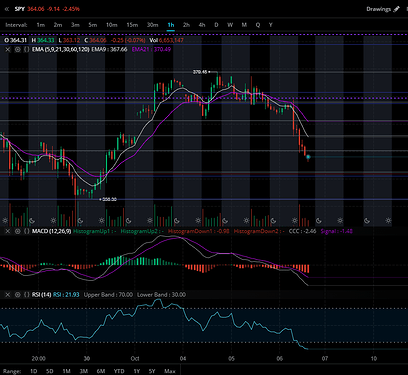Viewport: 408px width, 375px height.
Task: Switch to the daily D interval
Action: click(216, 25)
